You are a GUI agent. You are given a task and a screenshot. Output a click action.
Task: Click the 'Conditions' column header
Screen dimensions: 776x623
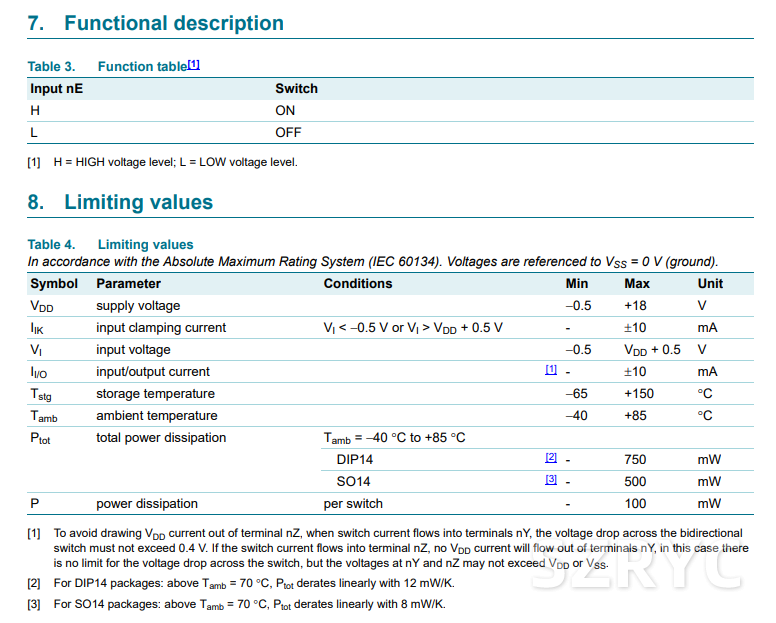pyautogui.click(x=358, y=284)
